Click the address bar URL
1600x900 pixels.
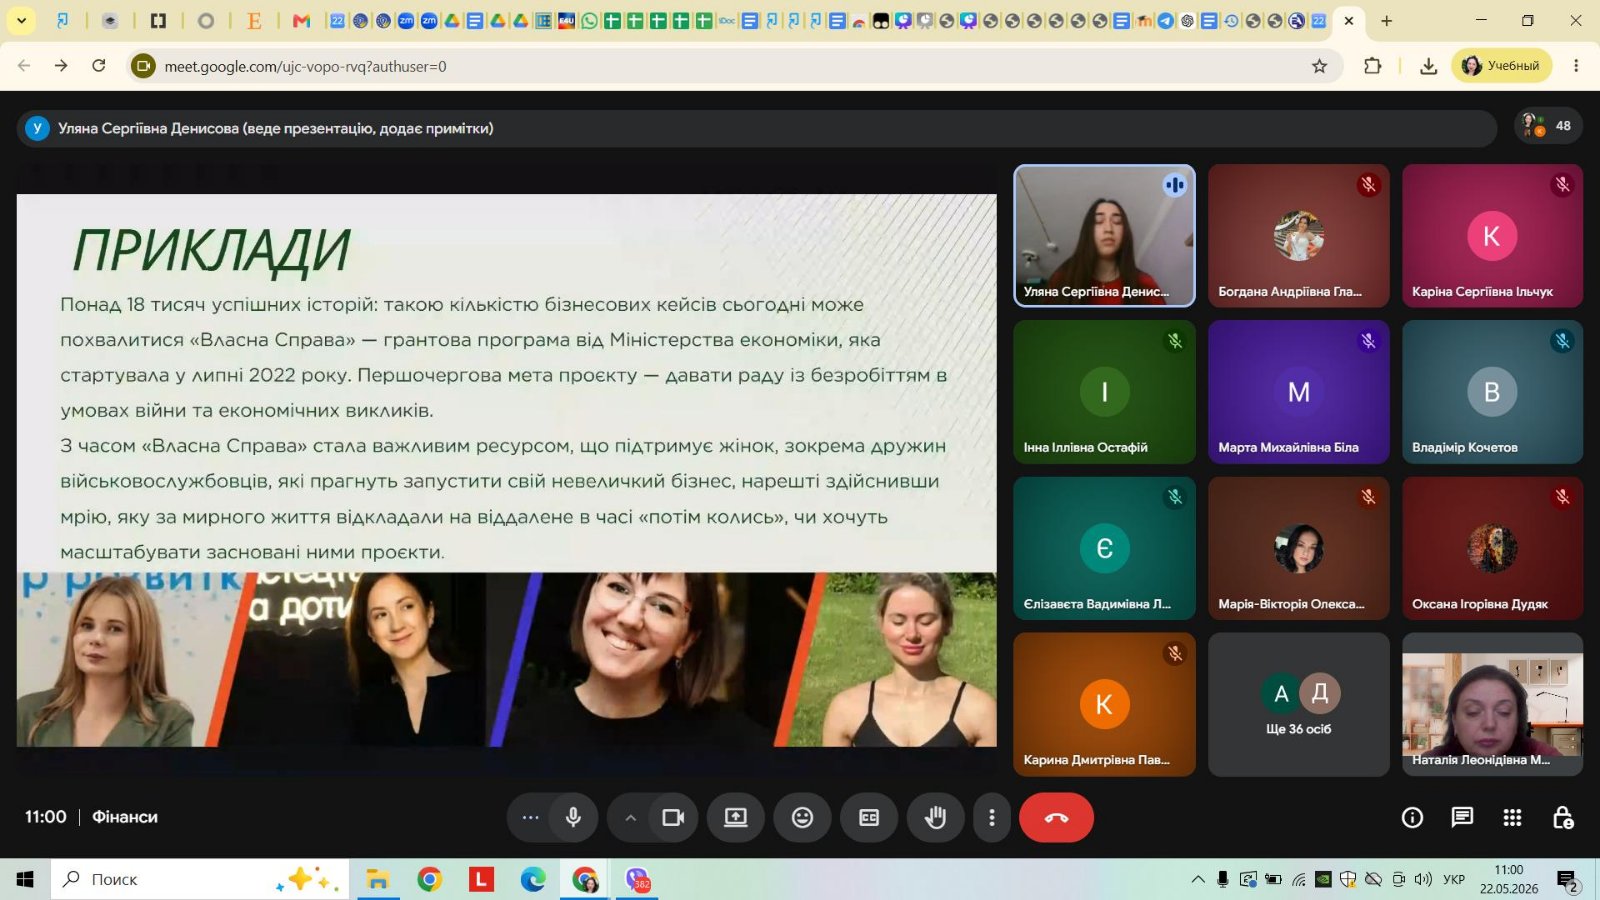pos(305,66)
